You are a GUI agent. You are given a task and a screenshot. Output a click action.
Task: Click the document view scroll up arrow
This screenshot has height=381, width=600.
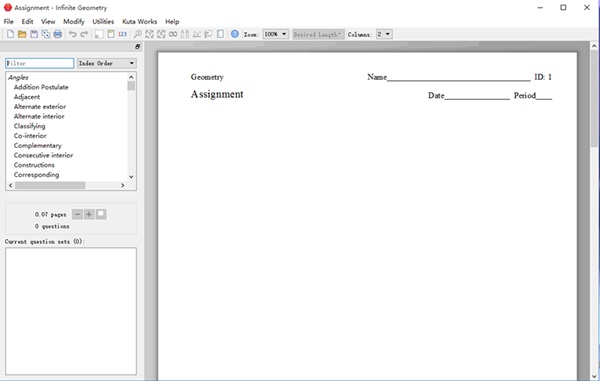(594, 46)
